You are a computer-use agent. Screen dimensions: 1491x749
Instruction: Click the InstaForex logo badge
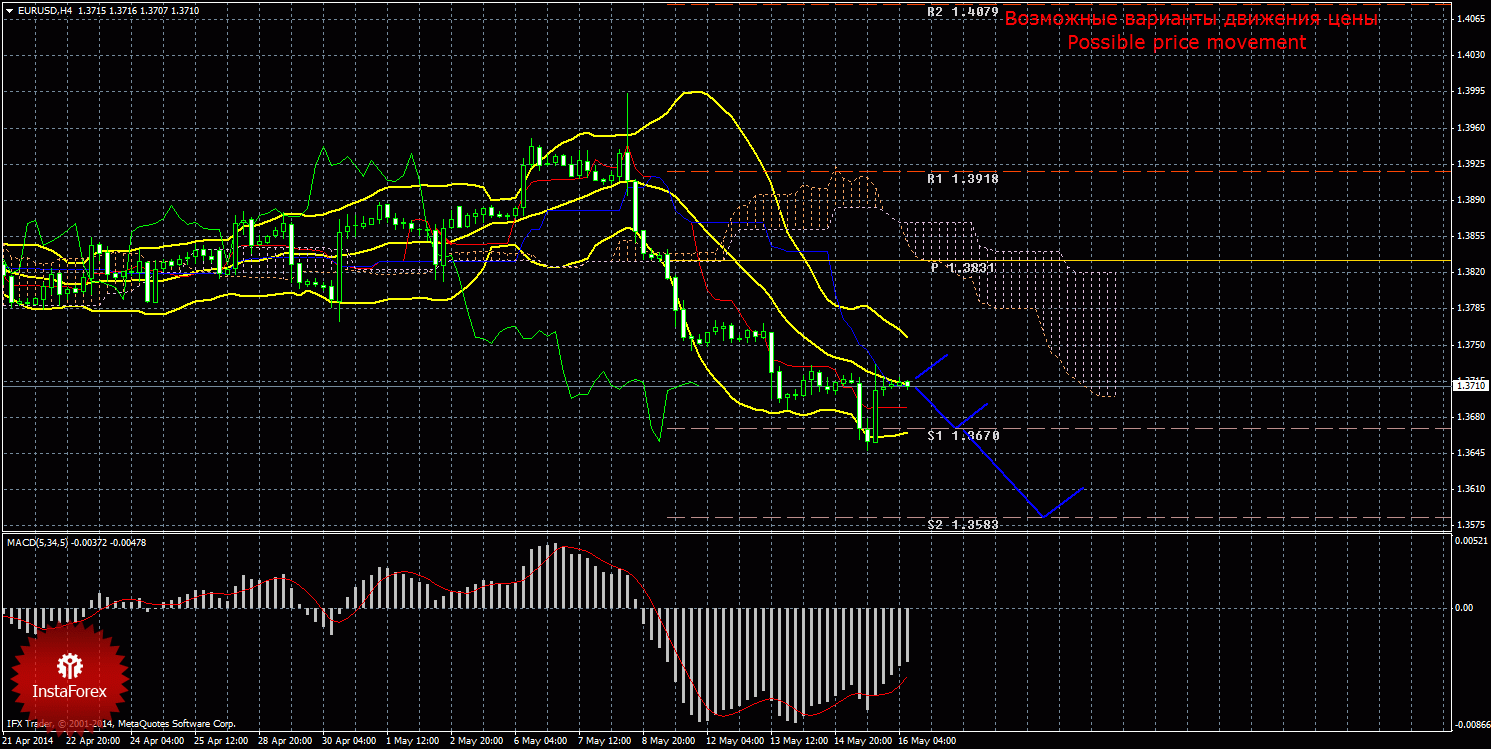69,675
